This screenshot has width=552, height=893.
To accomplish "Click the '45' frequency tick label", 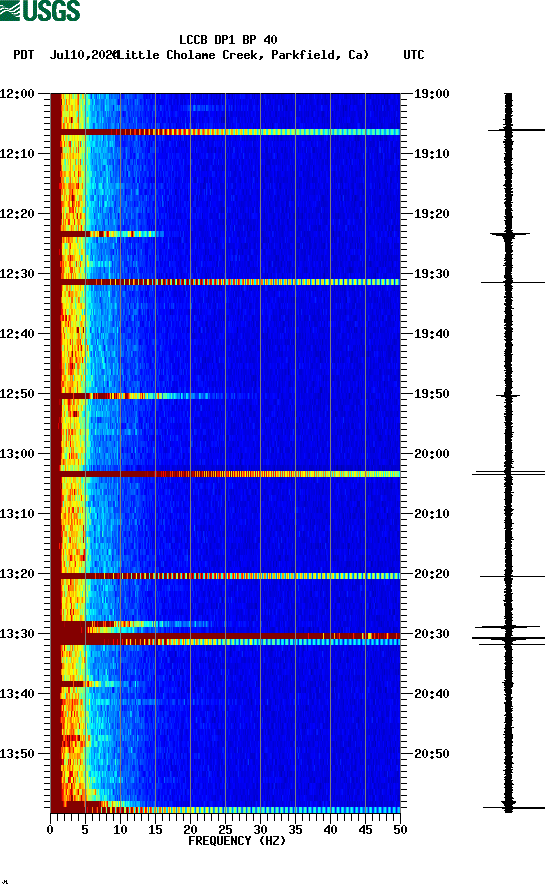I will point(365,830).
